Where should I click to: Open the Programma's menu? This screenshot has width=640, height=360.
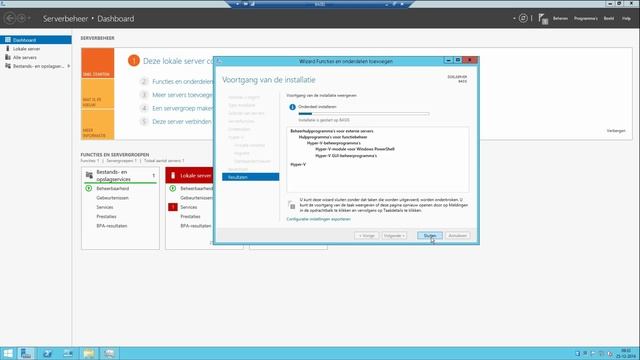tap(585, 18)
